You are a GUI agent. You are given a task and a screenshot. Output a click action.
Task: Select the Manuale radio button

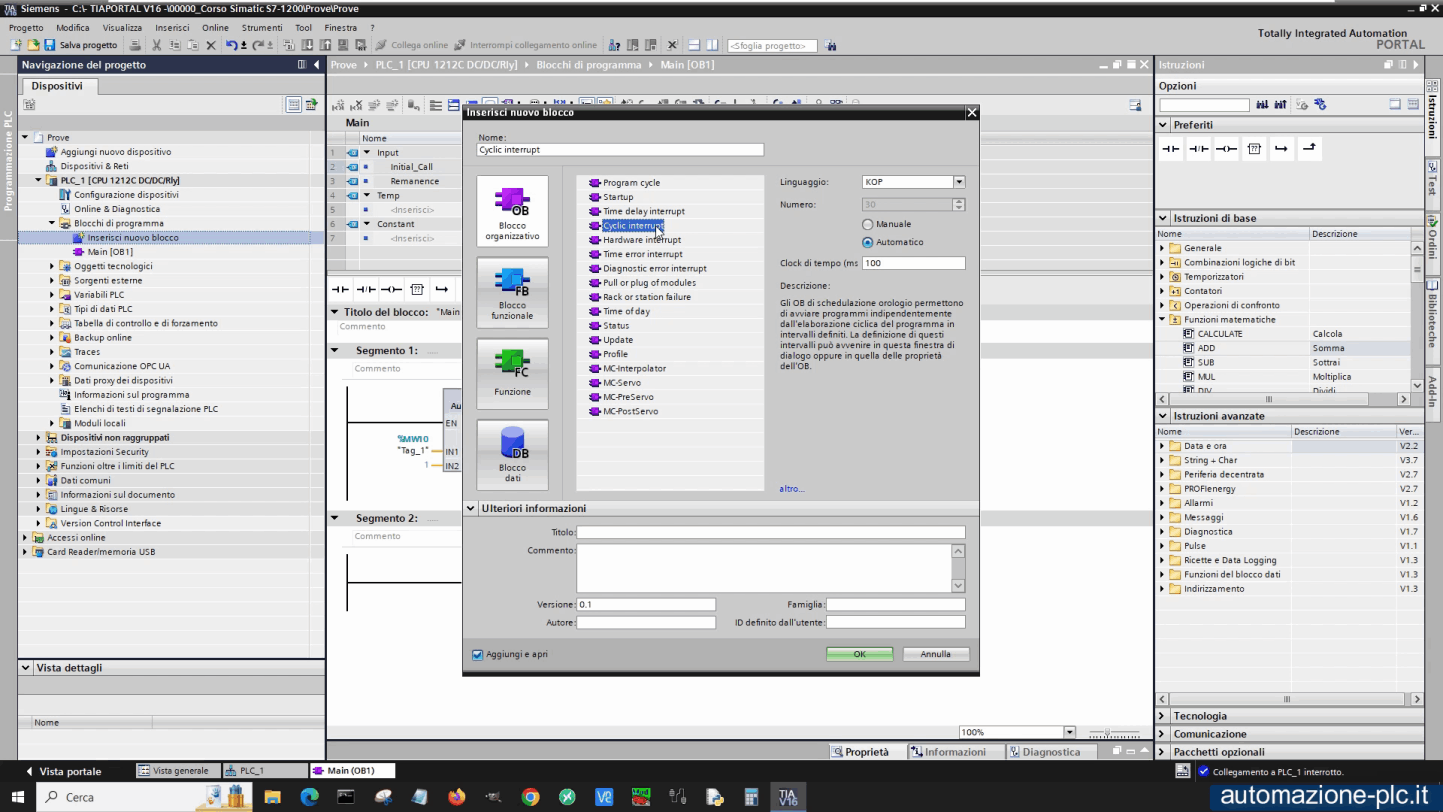point(867,224)
